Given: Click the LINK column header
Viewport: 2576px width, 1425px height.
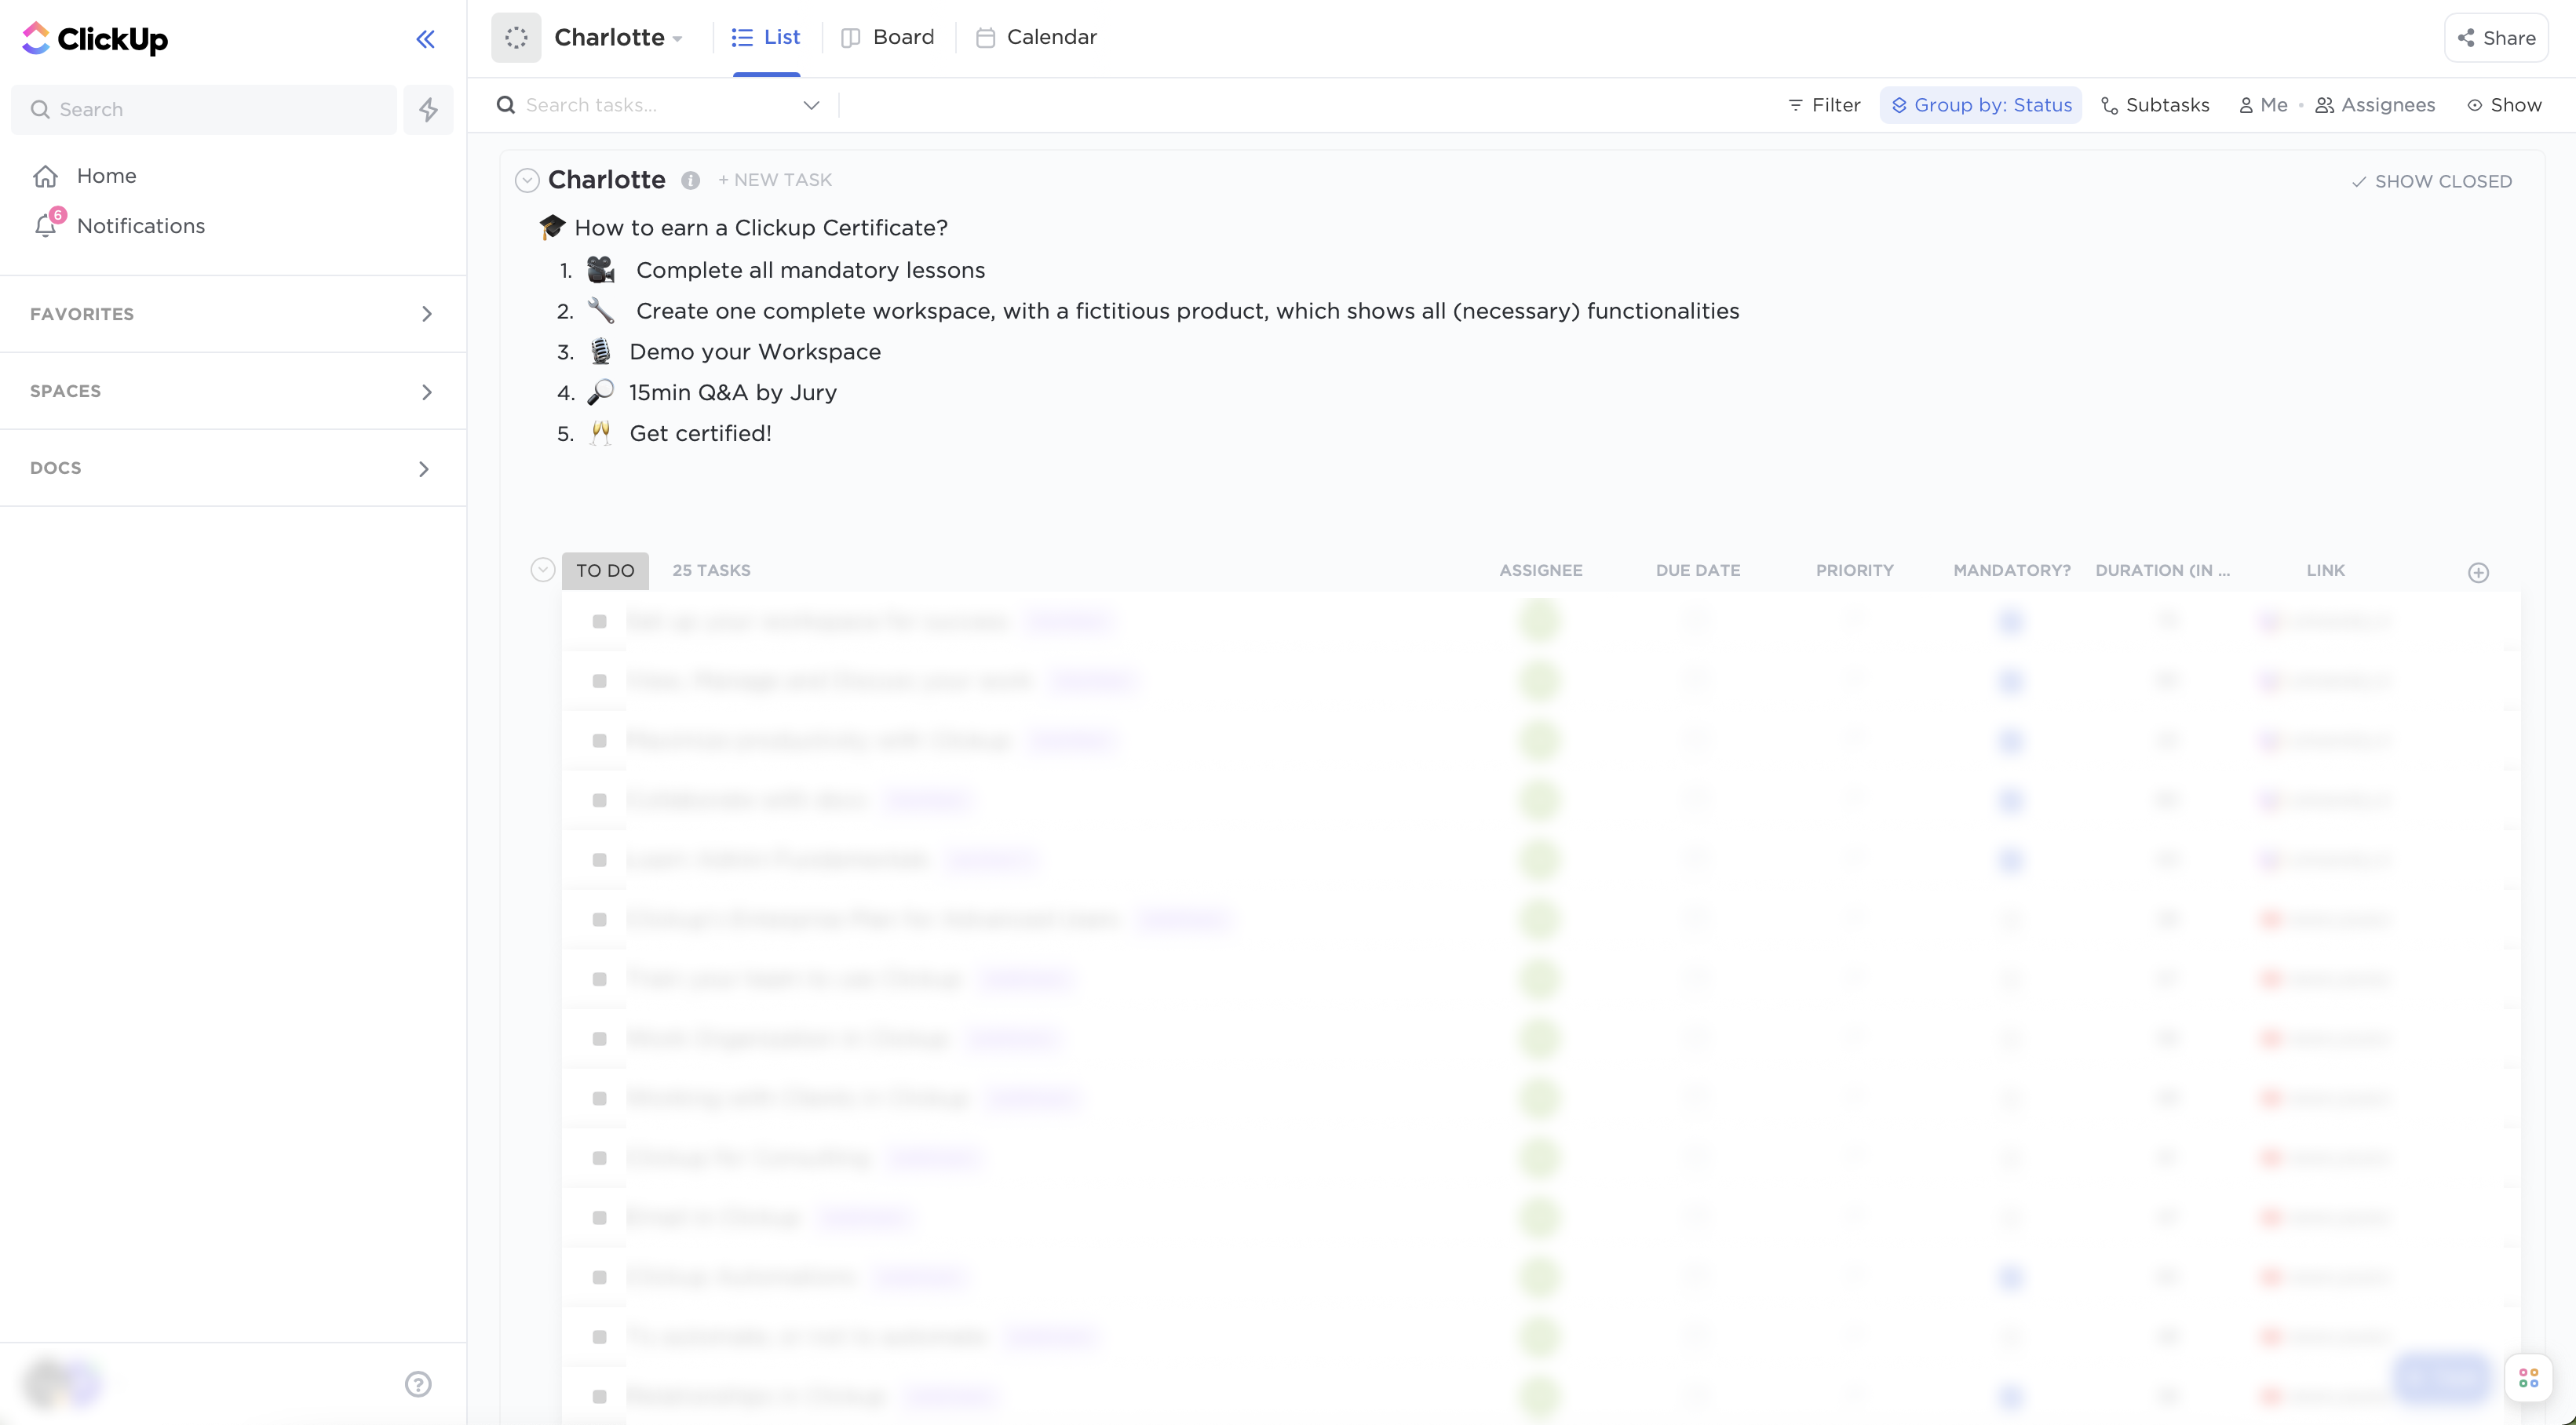Looking at the screenshot, I should pos(2326,571).
